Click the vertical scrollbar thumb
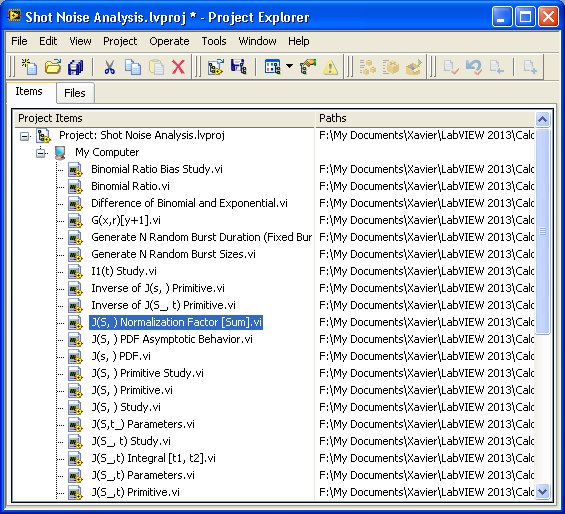Screen dimensions: 565x514 (x=542, y=231)
